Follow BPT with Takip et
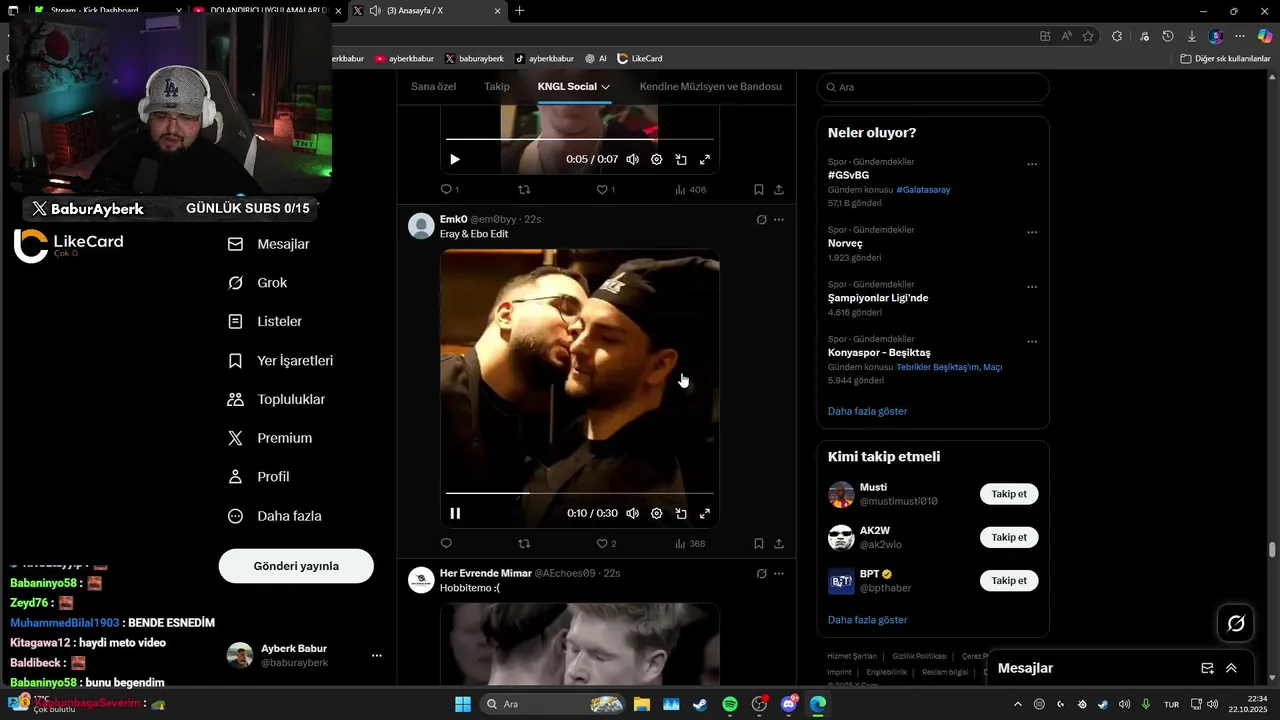Screen dimensions: 1280x720 click(x=1009, y=580)
